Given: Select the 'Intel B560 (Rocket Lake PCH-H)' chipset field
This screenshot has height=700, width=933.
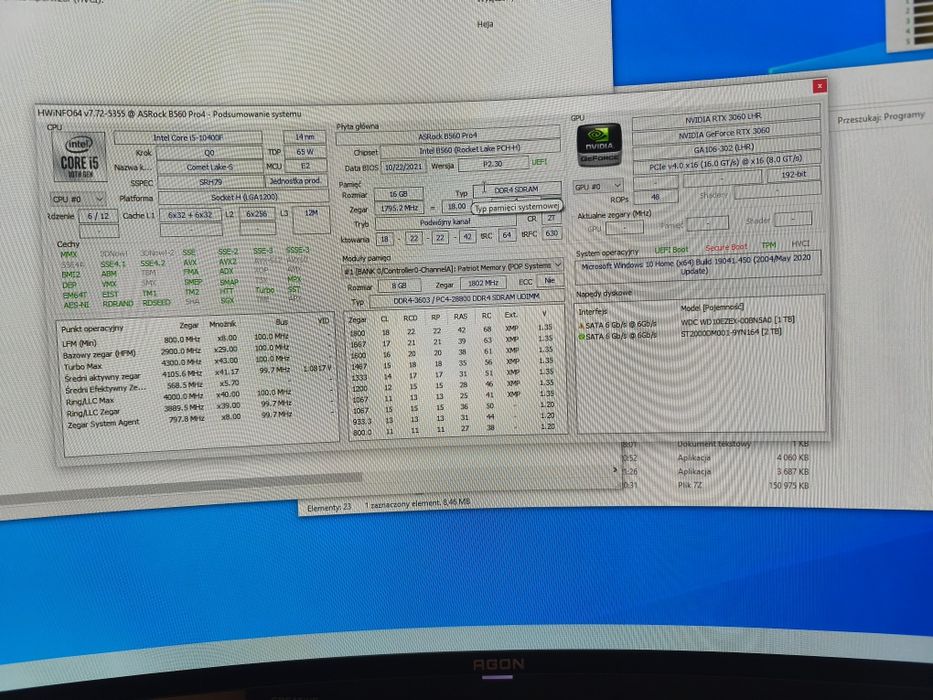Looking at the screenshot, I should [x=470, y=149].
